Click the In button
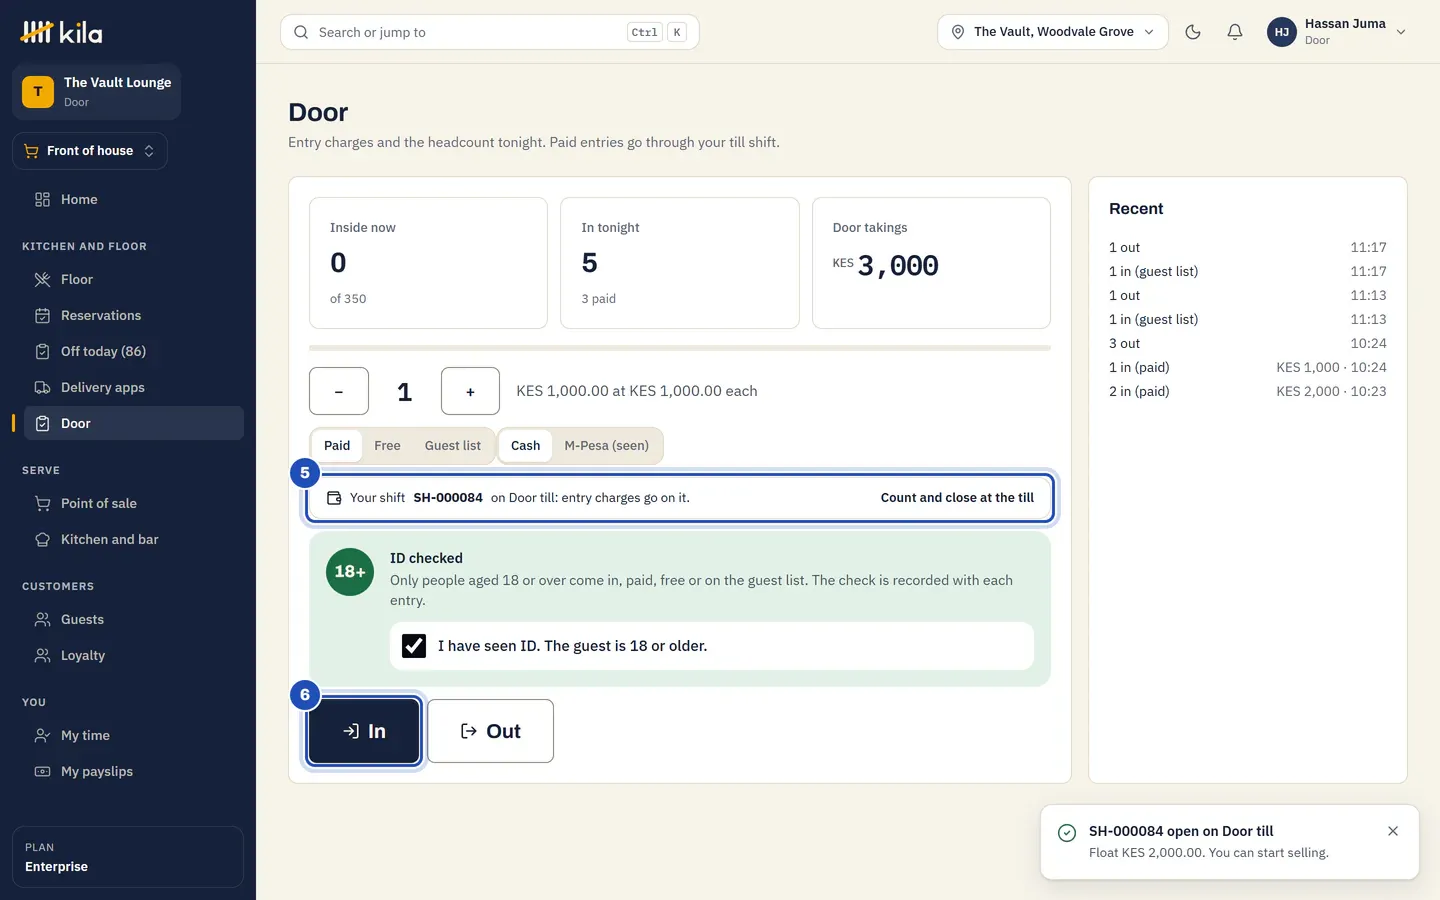Screen dimensions: 1440x900 (x=364, y=731)
